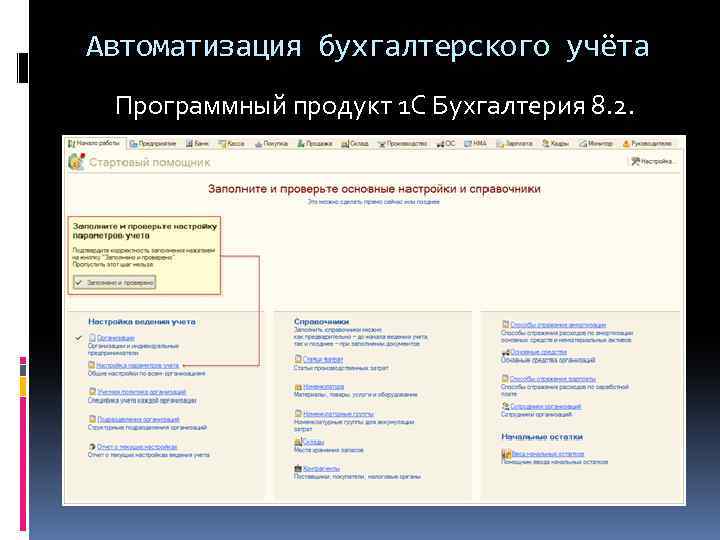Click the Отчет о текущих настройках icon

click(92, 446)
